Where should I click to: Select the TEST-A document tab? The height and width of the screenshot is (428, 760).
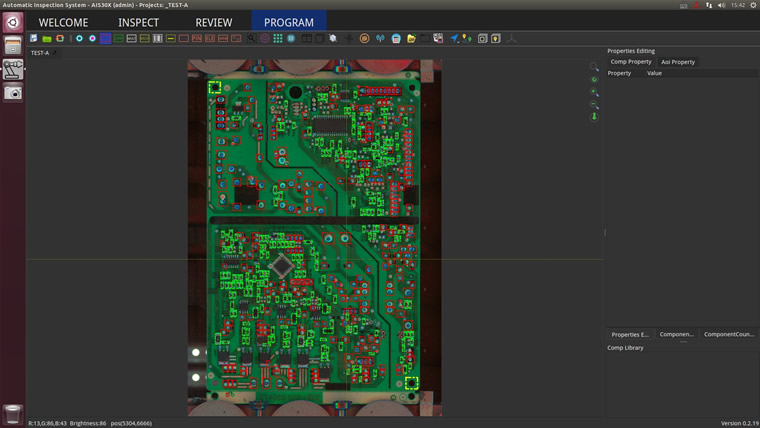click(x=40, y=53)
